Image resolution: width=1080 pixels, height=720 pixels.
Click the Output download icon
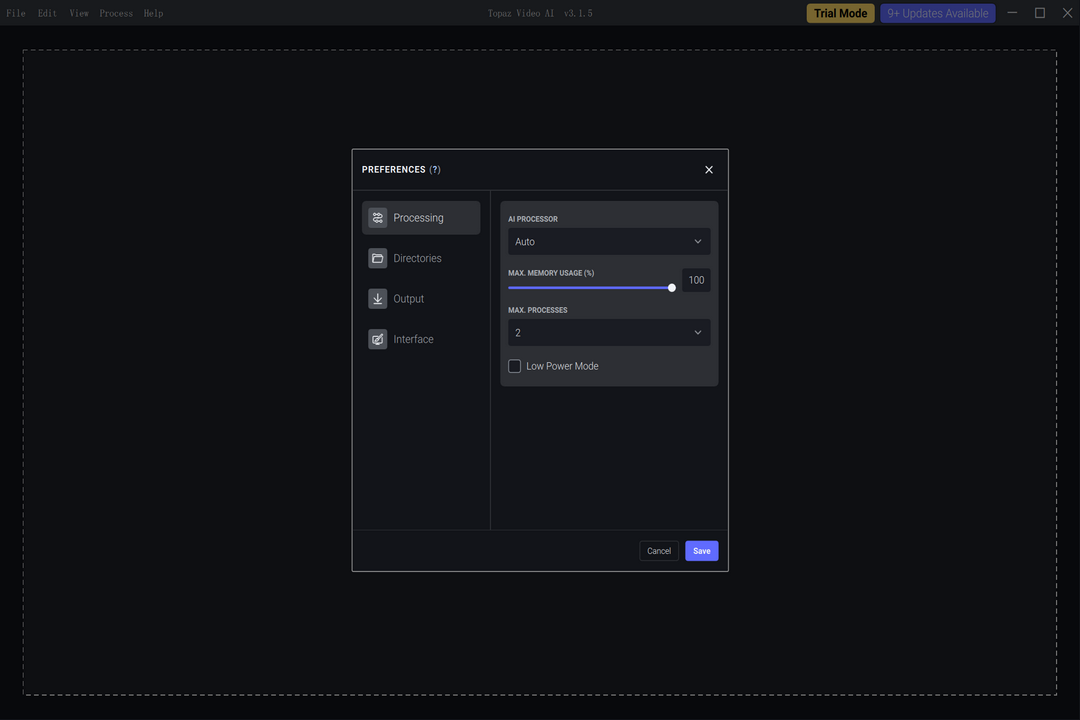pyautogui.click(x=378, y=298)
